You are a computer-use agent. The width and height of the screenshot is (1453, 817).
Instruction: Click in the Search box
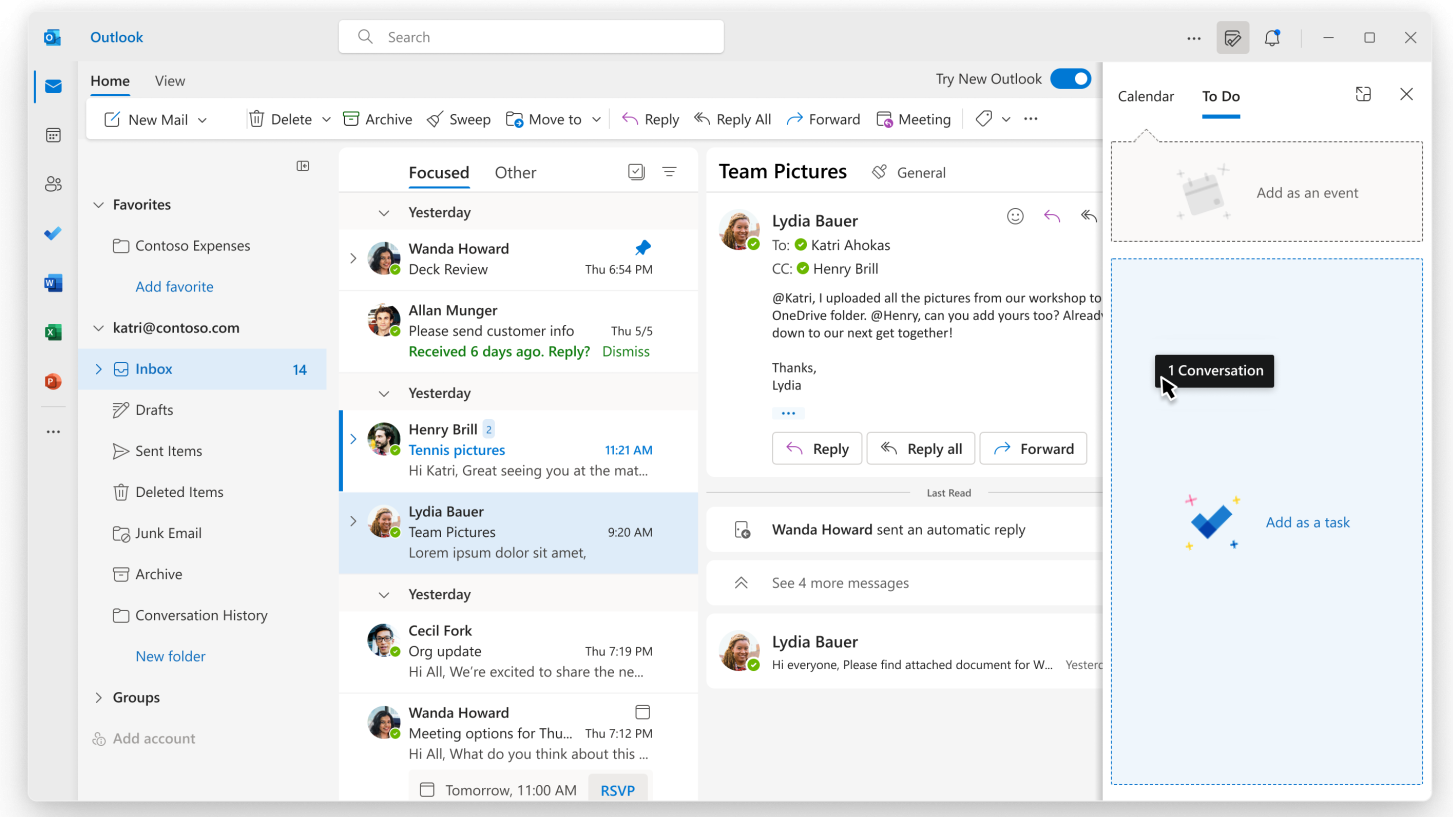point(531,37)
